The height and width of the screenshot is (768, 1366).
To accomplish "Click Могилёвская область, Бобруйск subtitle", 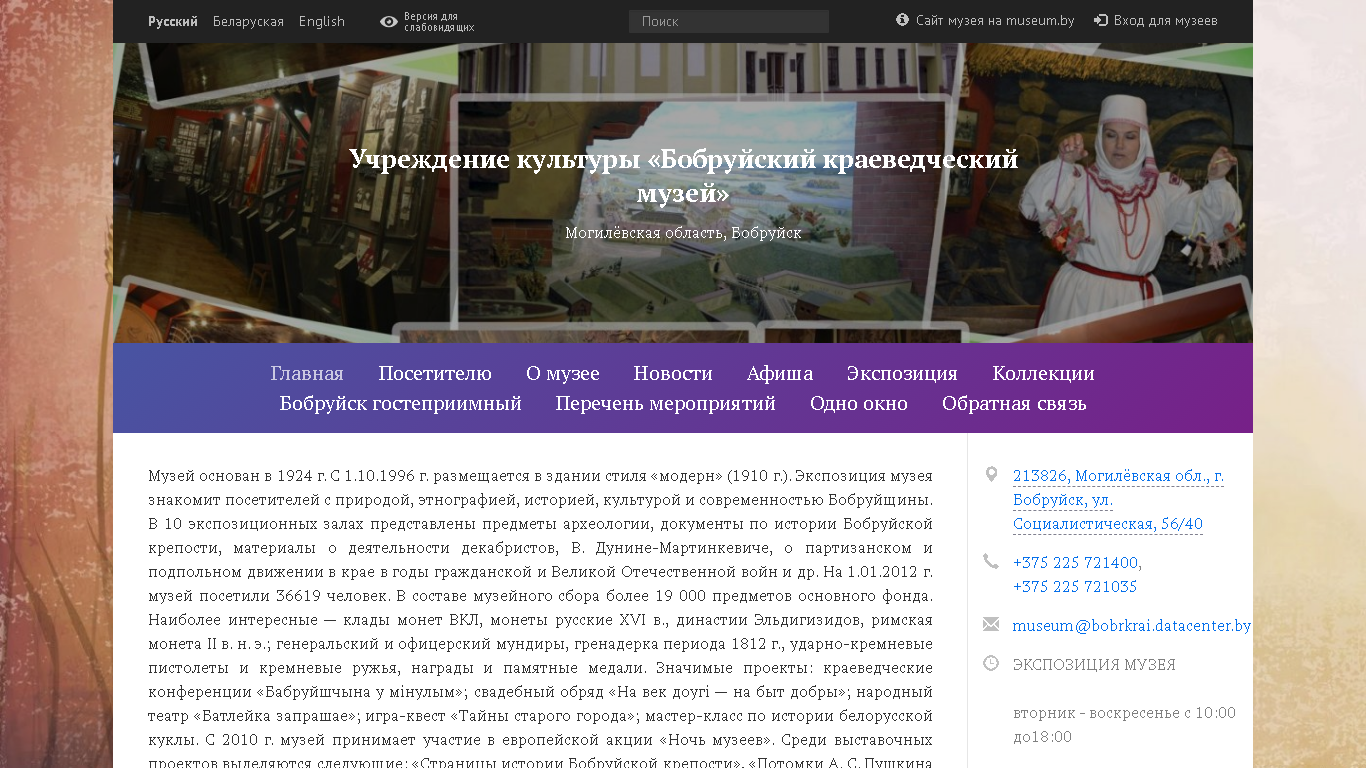I will pyautogui.click(x=683, y=233).
